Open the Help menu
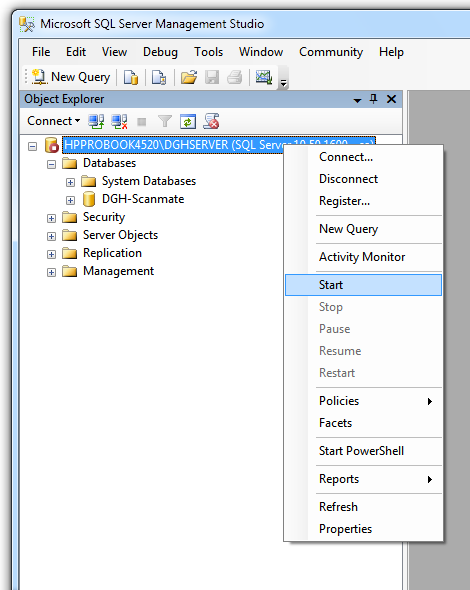470x590 pixels. click(x=391, y=52)
